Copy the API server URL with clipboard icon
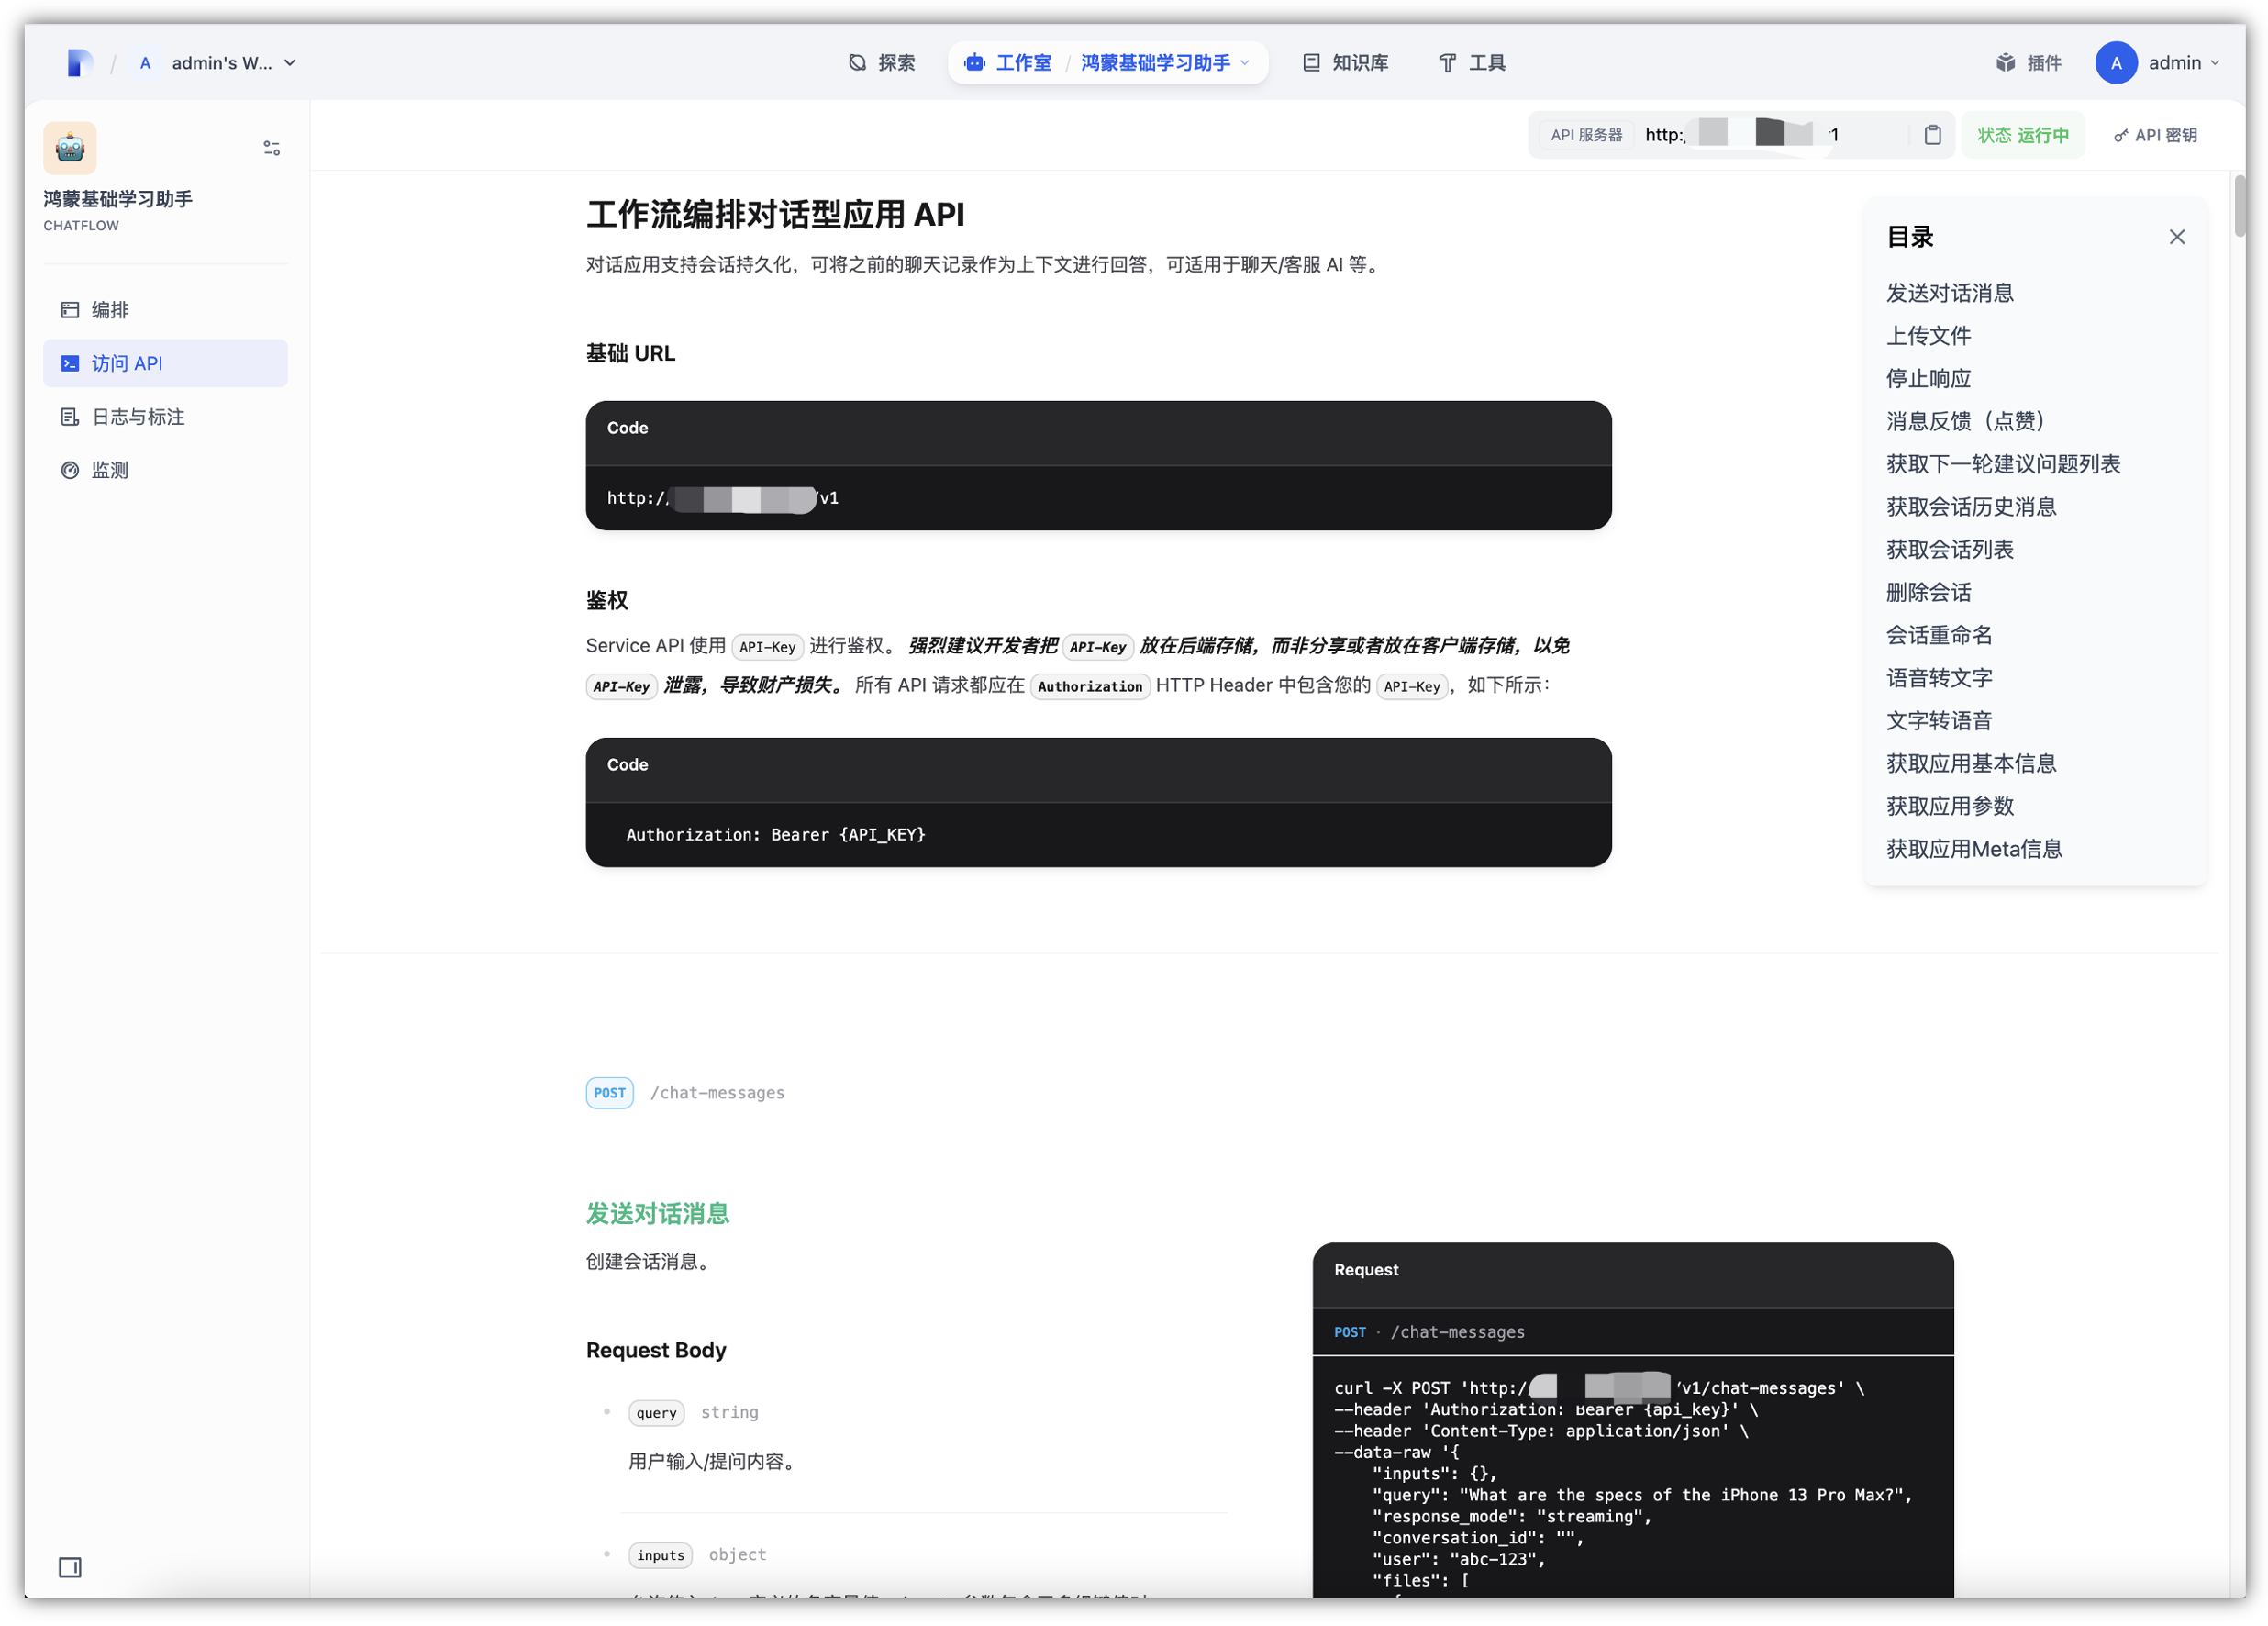 [x=1933, y=135]
